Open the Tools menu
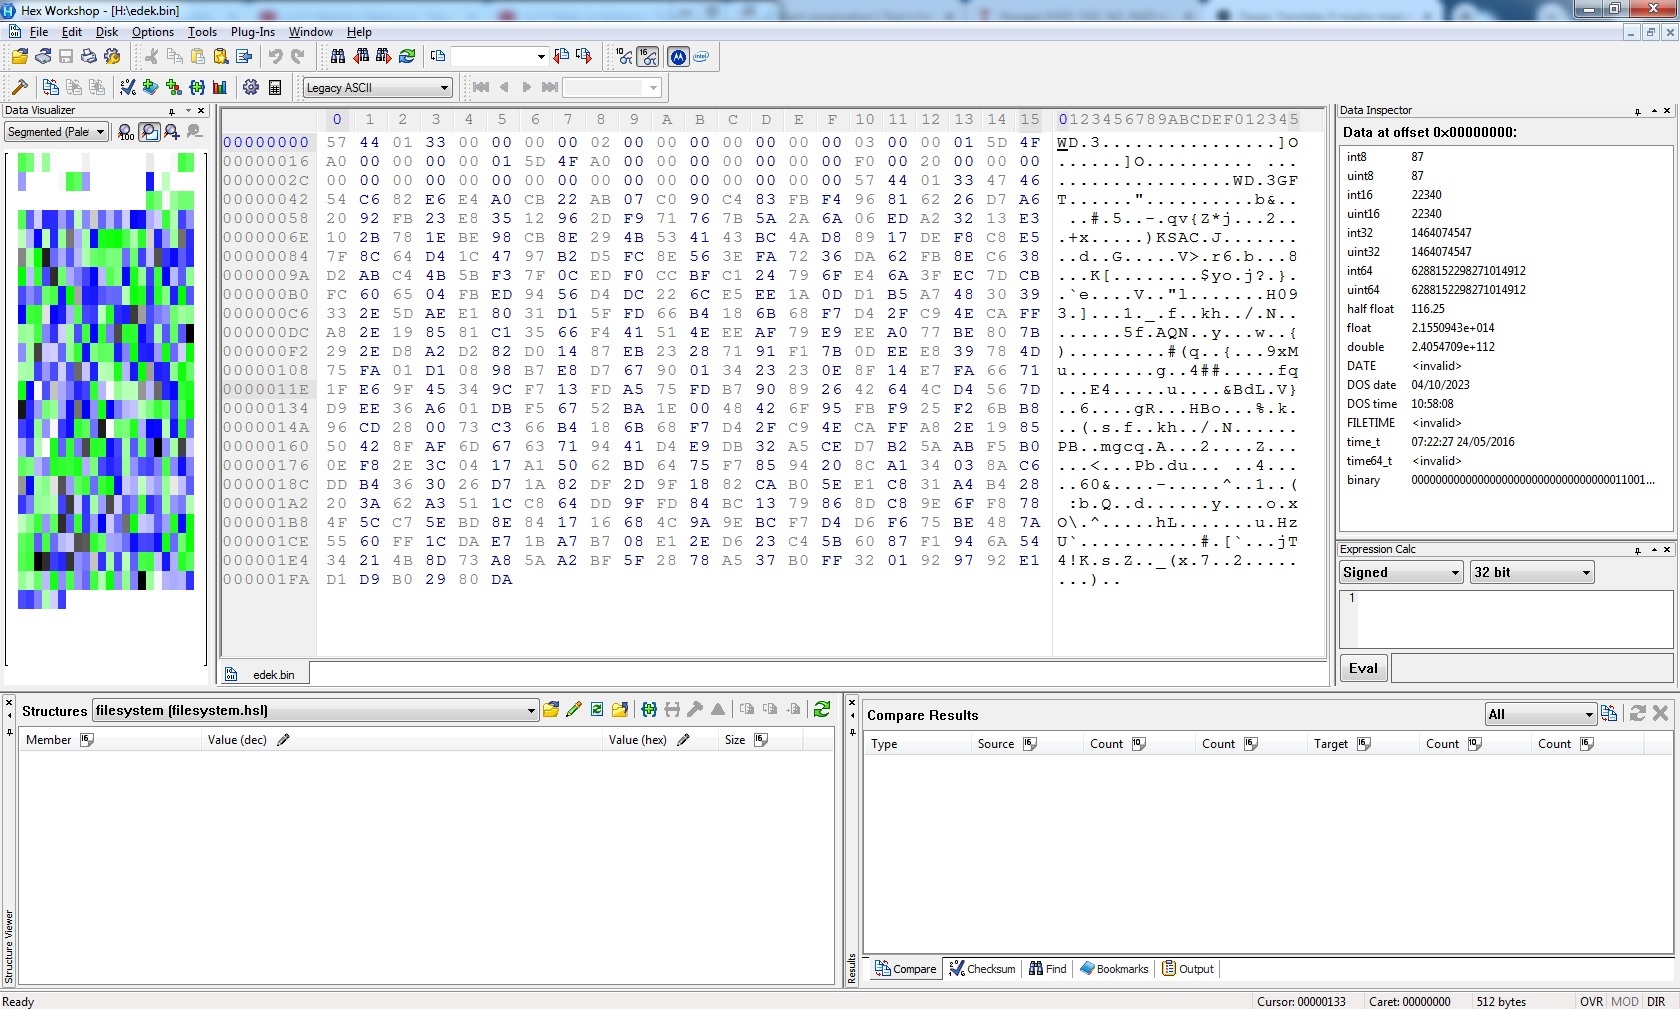This screenshot has height=1010, width=1680. 202,32
